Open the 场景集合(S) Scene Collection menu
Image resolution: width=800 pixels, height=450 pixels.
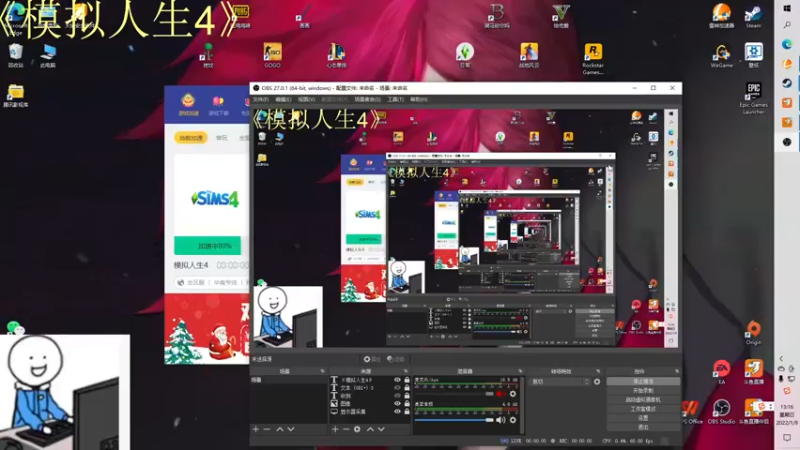tap(367, 99)
